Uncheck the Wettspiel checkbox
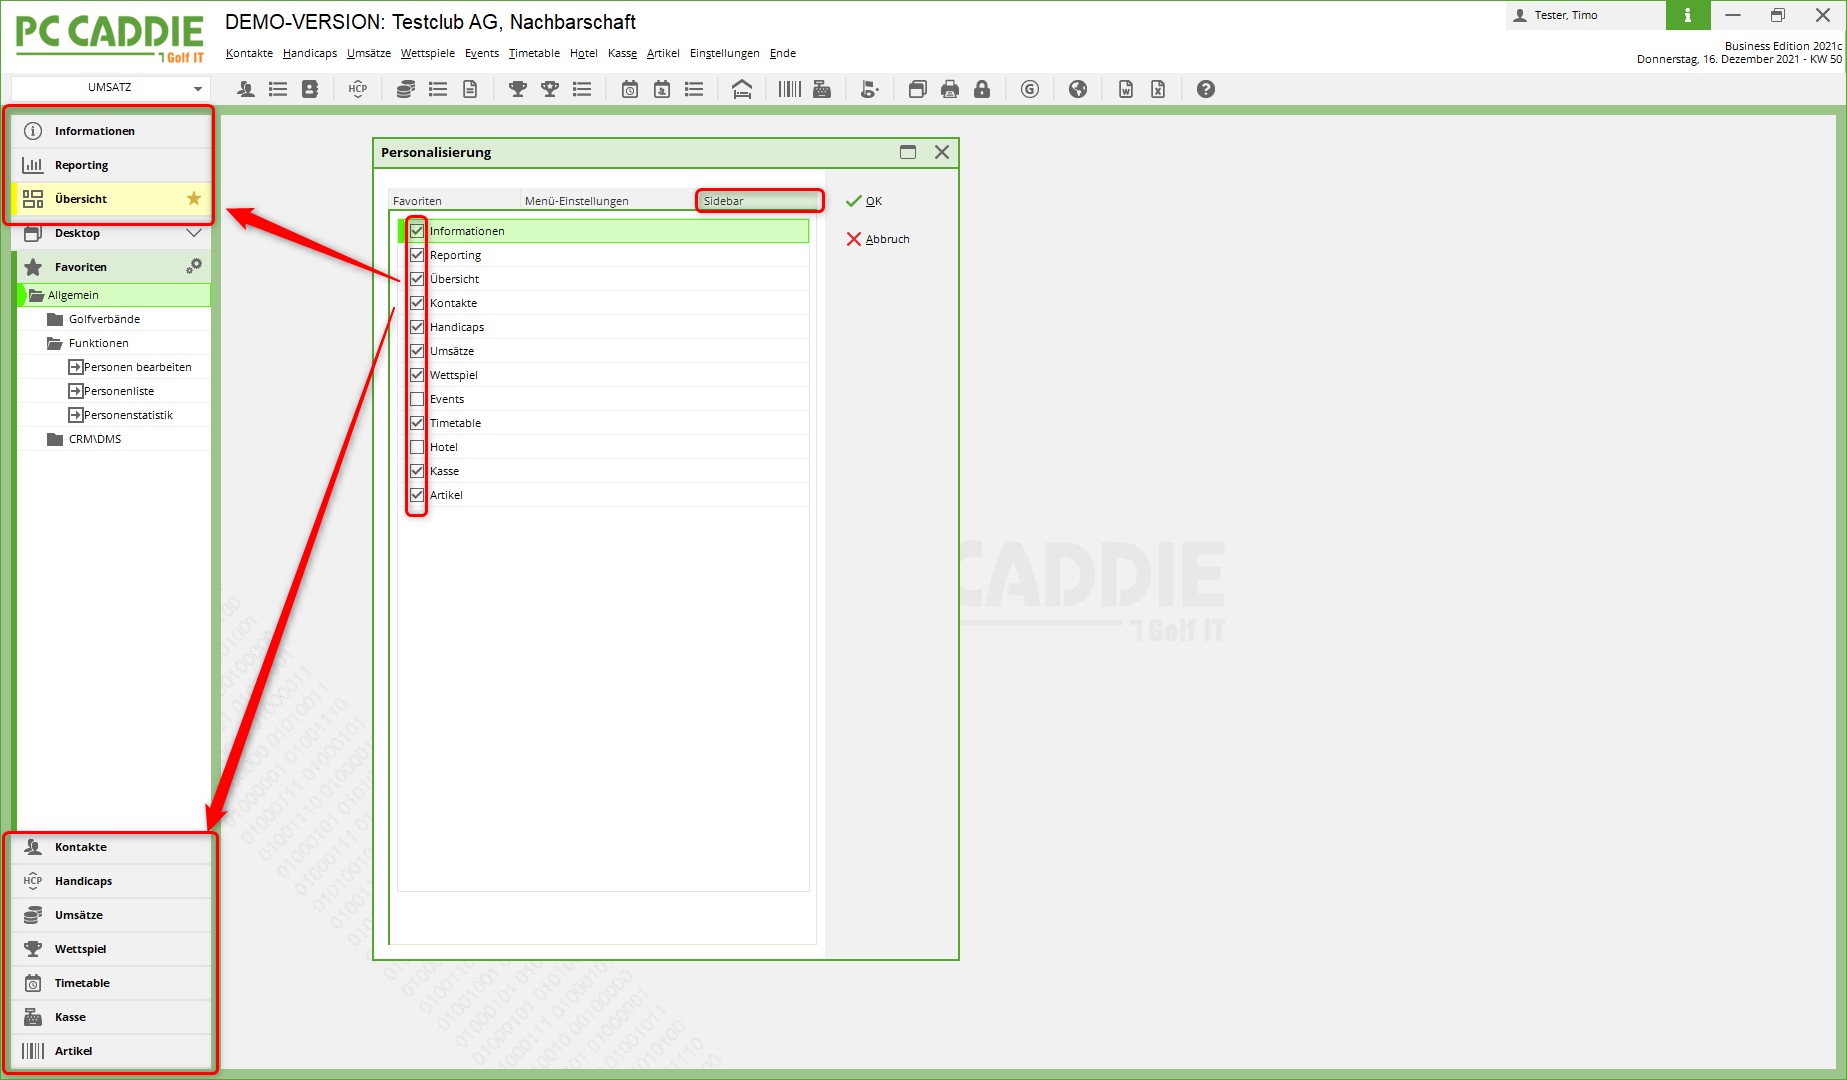This screenshot has width=1847, height=1080. [417, 375]
